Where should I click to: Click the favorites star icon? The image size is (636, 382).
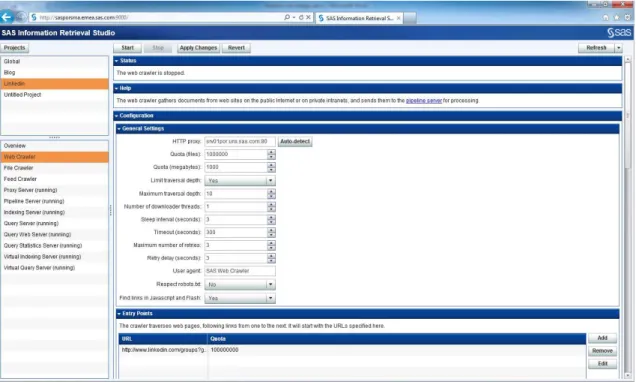[x=617, y=17]
